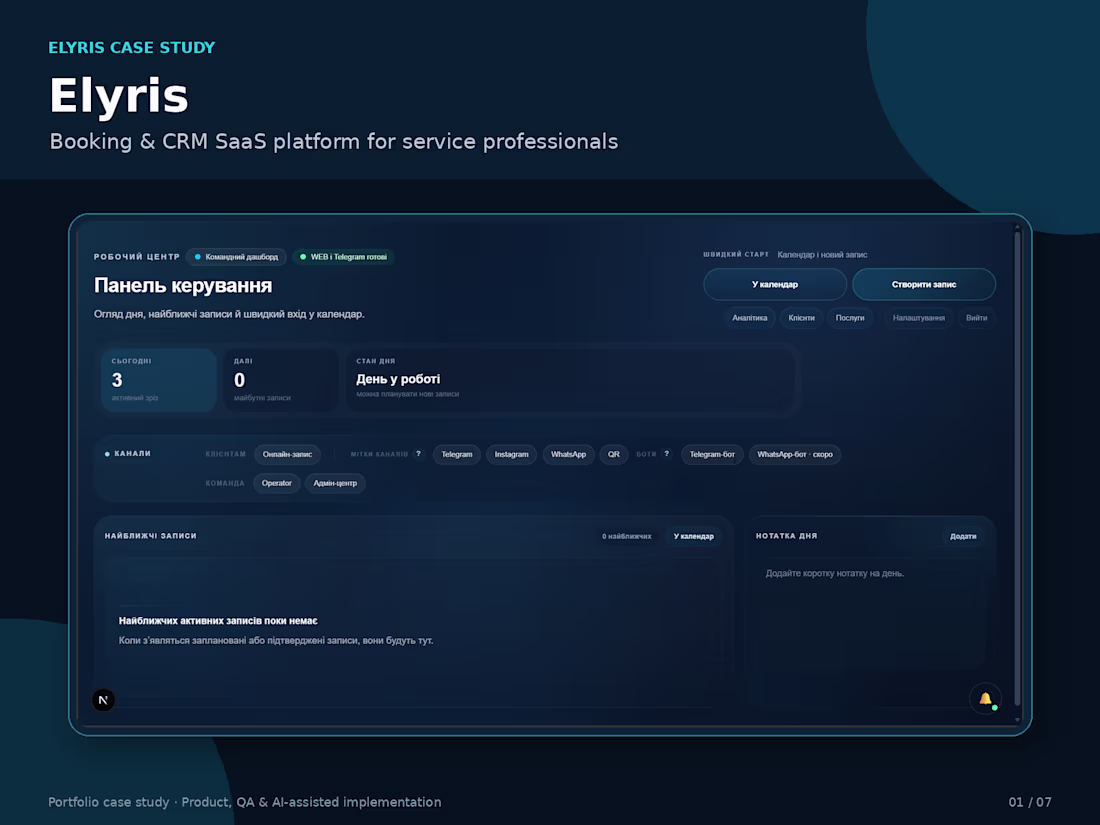Click the Найближчих активних записів поки немає text
This screenshot has height=825, width=1100.
218,621
